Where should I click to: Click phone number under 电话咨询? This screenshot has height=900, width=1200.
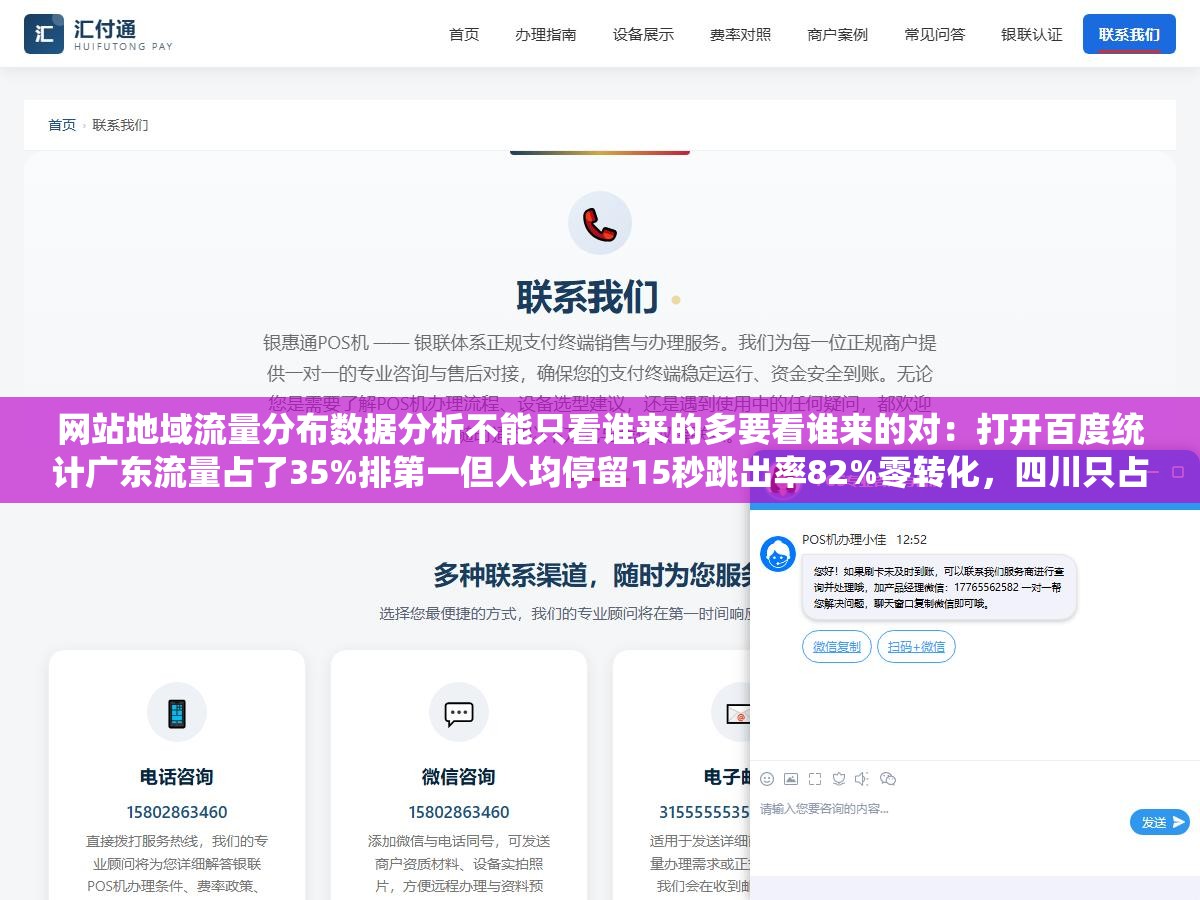(x=177, y=812)
